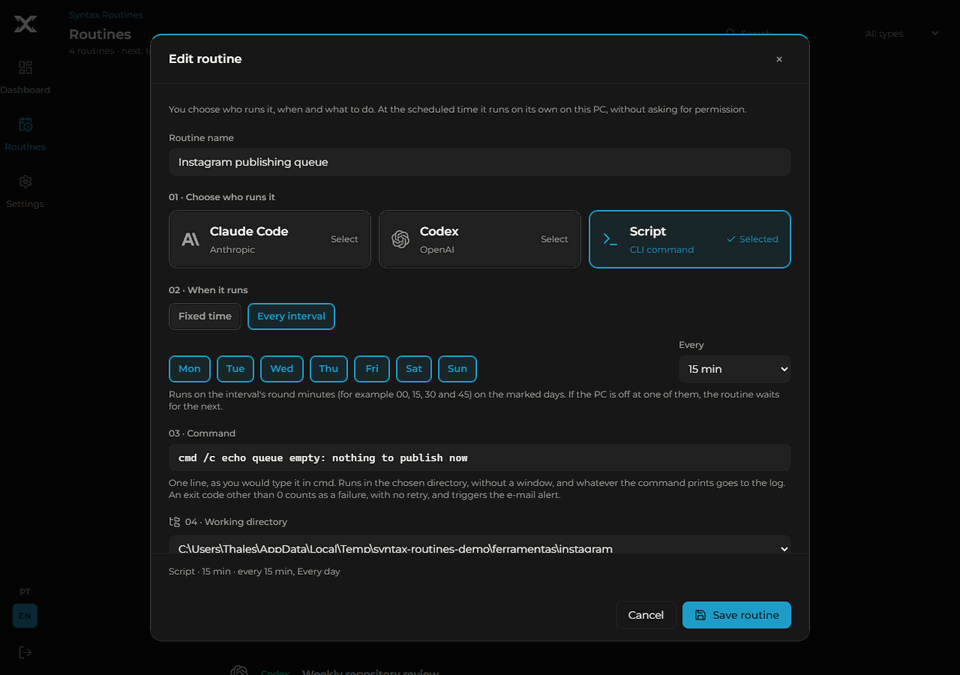Click the Syntax Routines breadcrumb link
Viewport: 960px width, 675px height.
tap(106, 15)
